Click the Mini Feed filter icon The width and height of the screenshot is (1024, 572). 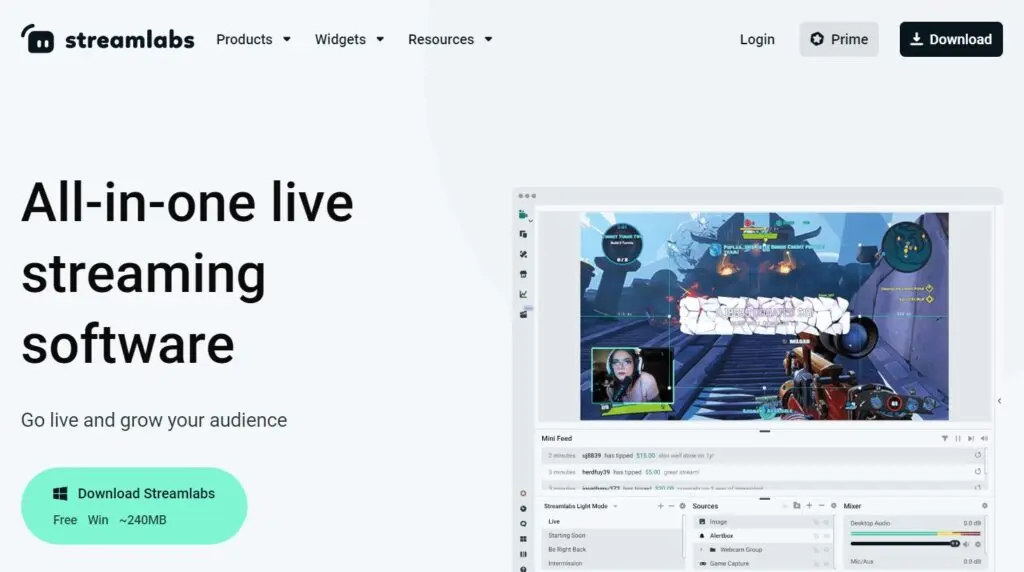[x=944, y=439]
